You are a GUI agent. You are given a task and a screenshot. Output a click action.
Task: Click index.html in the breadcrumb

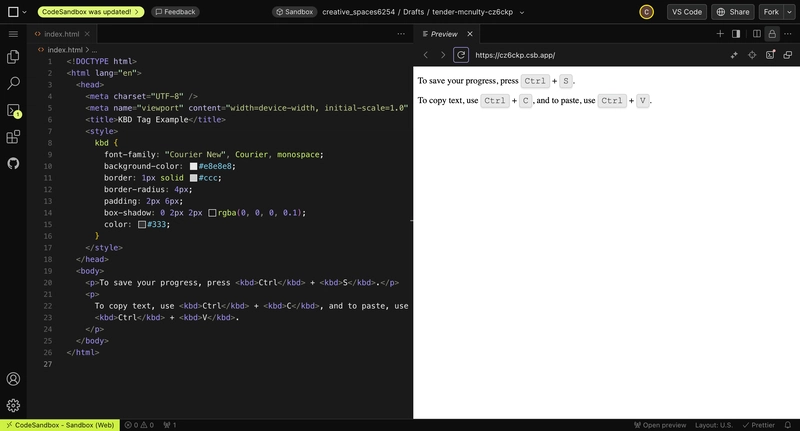(x=65, y=50)
